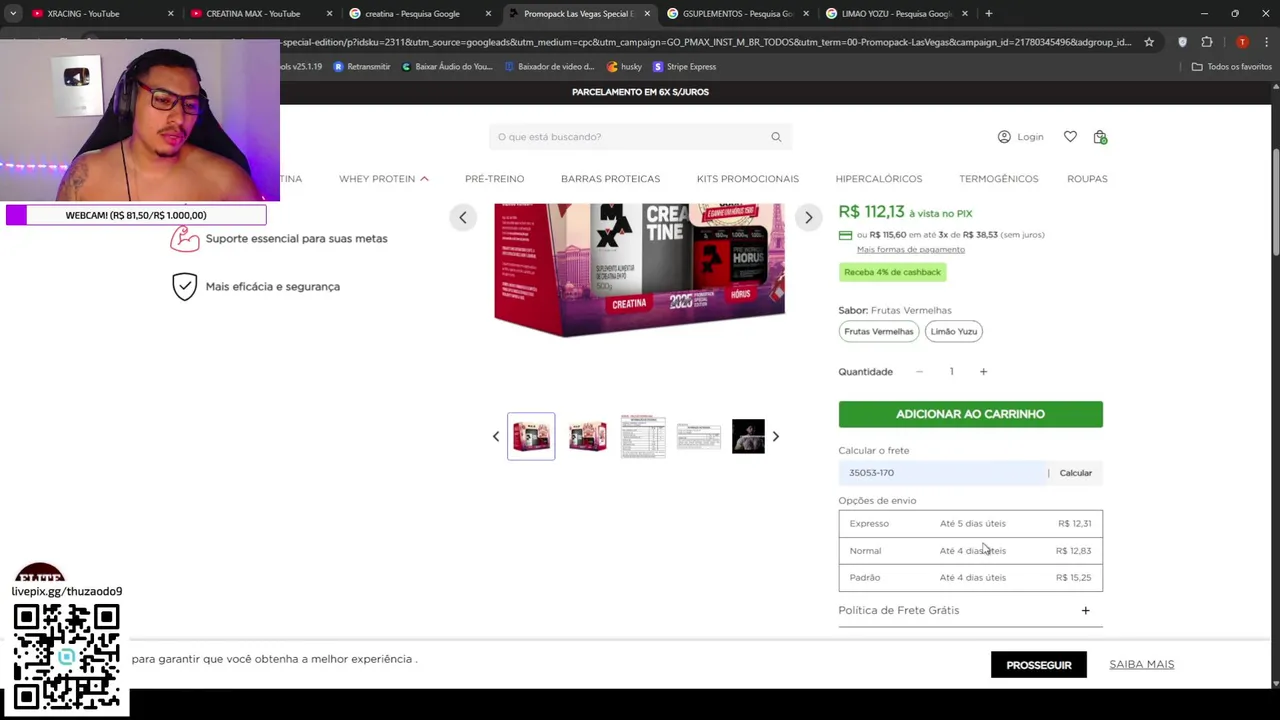This screenshot has height=720, width=1280.
Task: Choose the Frutas Vermelhas flavor
Action: [x=879, y=331]
